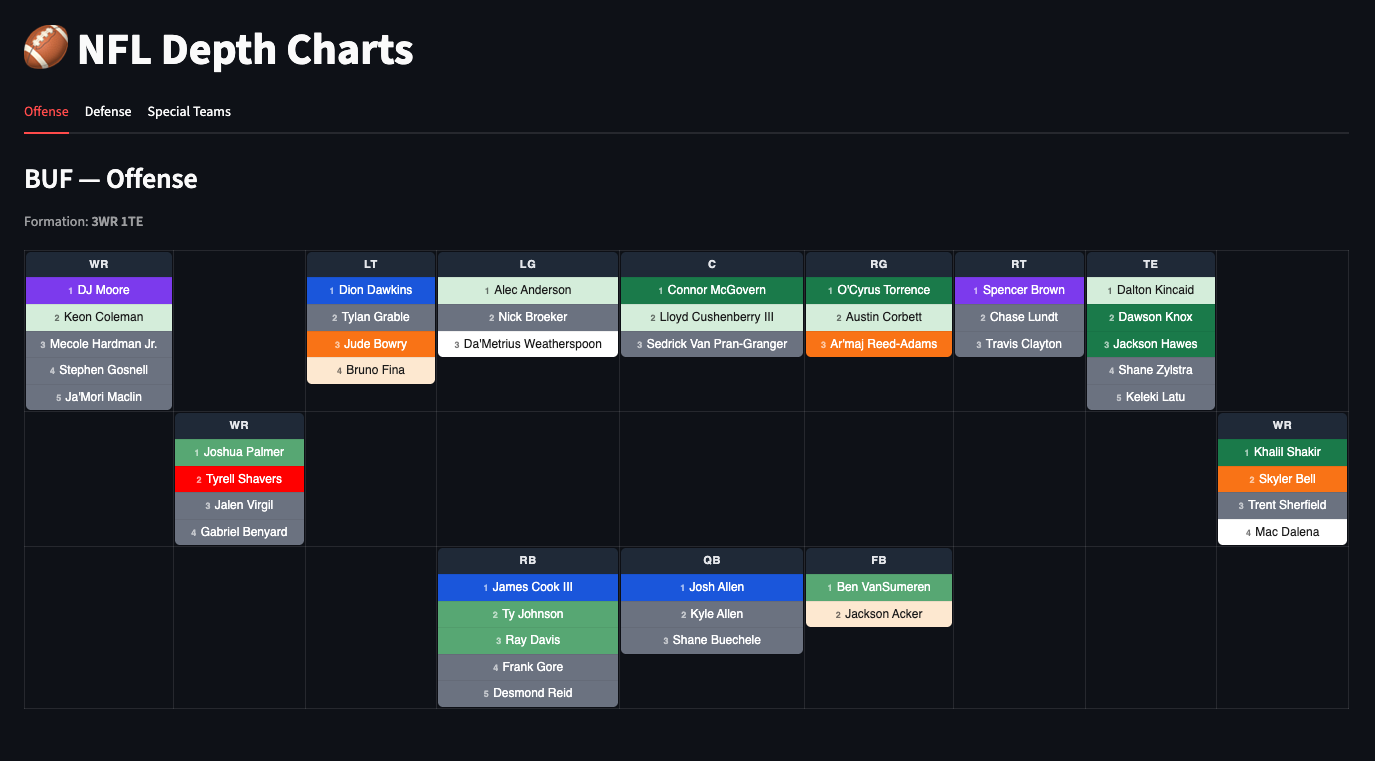Click tight end Dalton Kincaid
The width and height of the screenshot is (1375, 761).
pos(1151,291)
